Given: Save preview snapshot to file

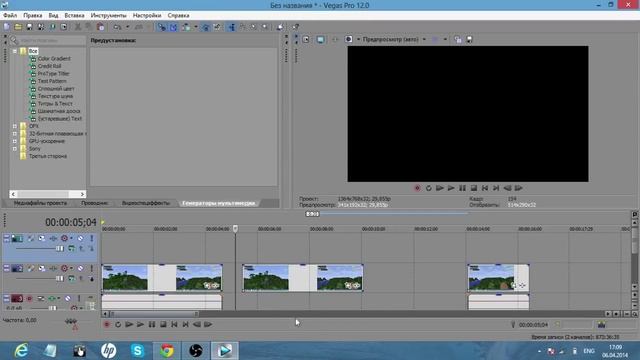Looking at the screenshot, I should pyautogui.click(x=469, y=40).
